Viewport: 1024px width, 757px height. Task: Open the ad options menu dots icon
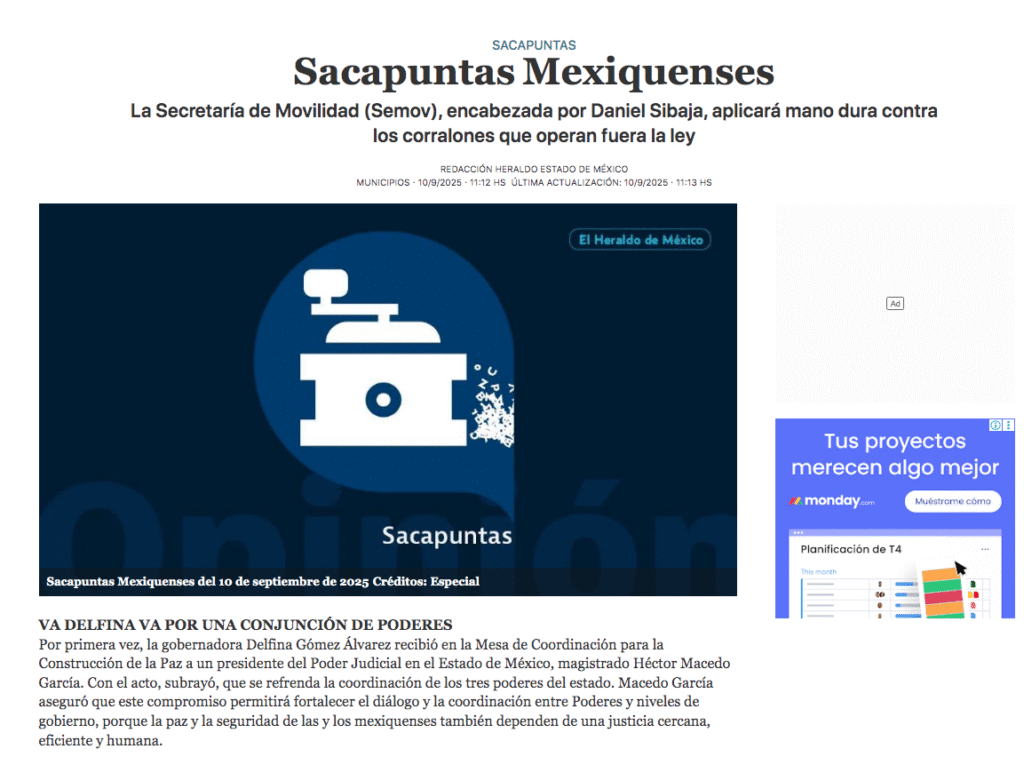[1008, 425]
